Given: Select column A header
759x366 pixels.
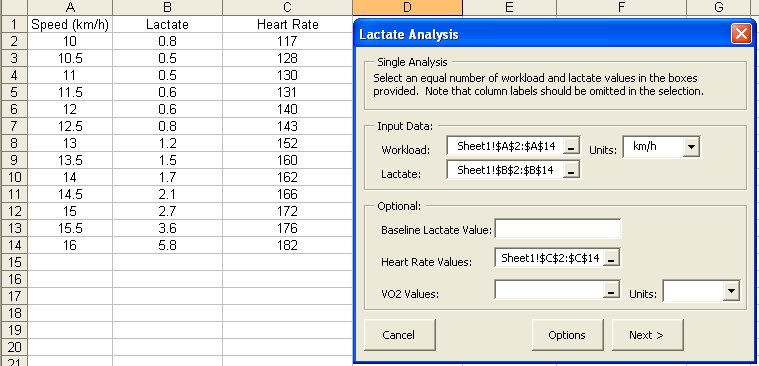Looking at the screenshot, I should coord(70,7).
